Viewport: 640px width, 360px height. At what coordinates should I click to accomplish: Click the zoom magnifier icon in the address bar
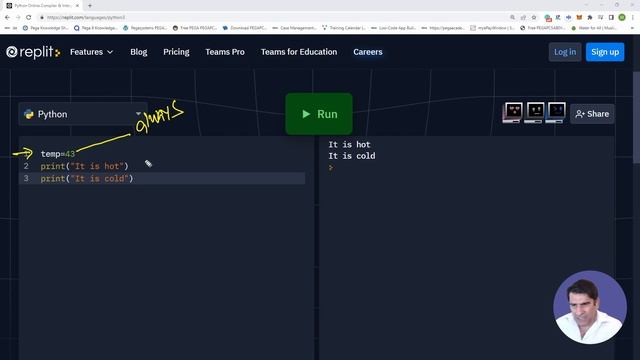512,18
